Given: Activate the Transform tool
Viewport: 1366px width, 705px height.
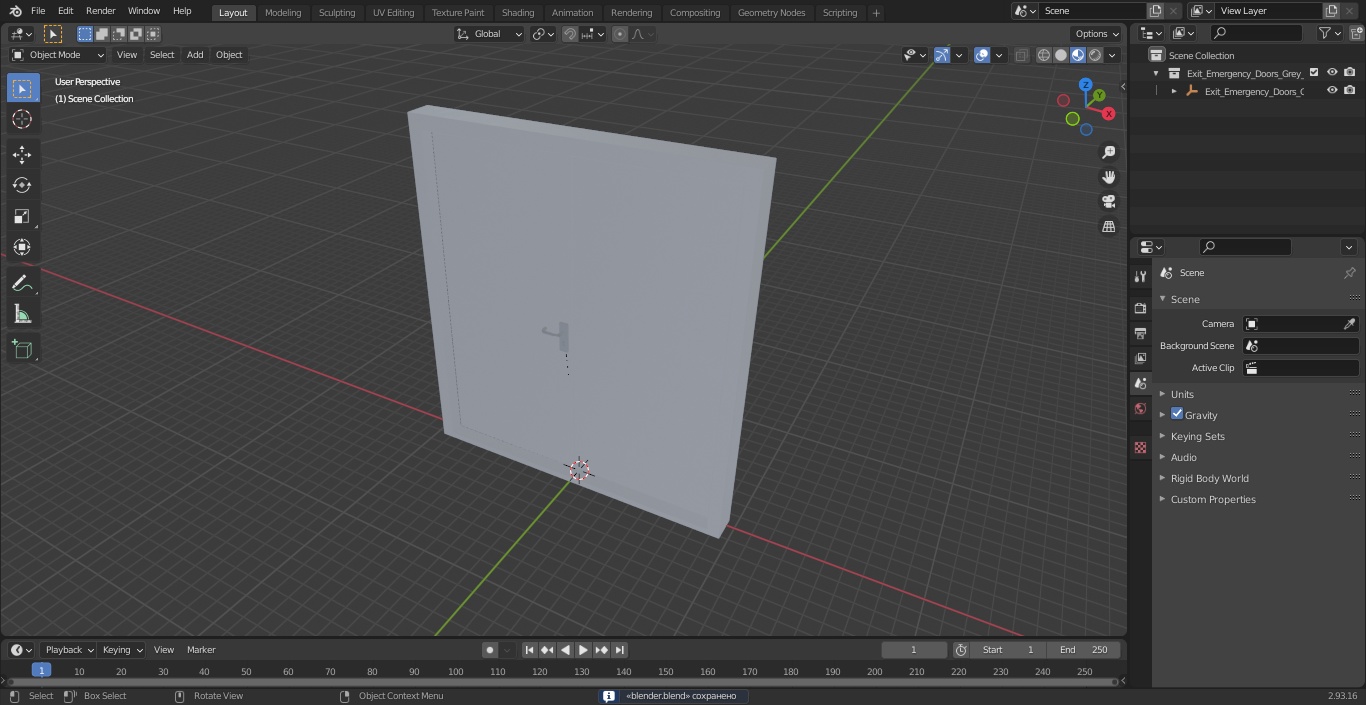Looking at the screenshot, I should point(22,247).
